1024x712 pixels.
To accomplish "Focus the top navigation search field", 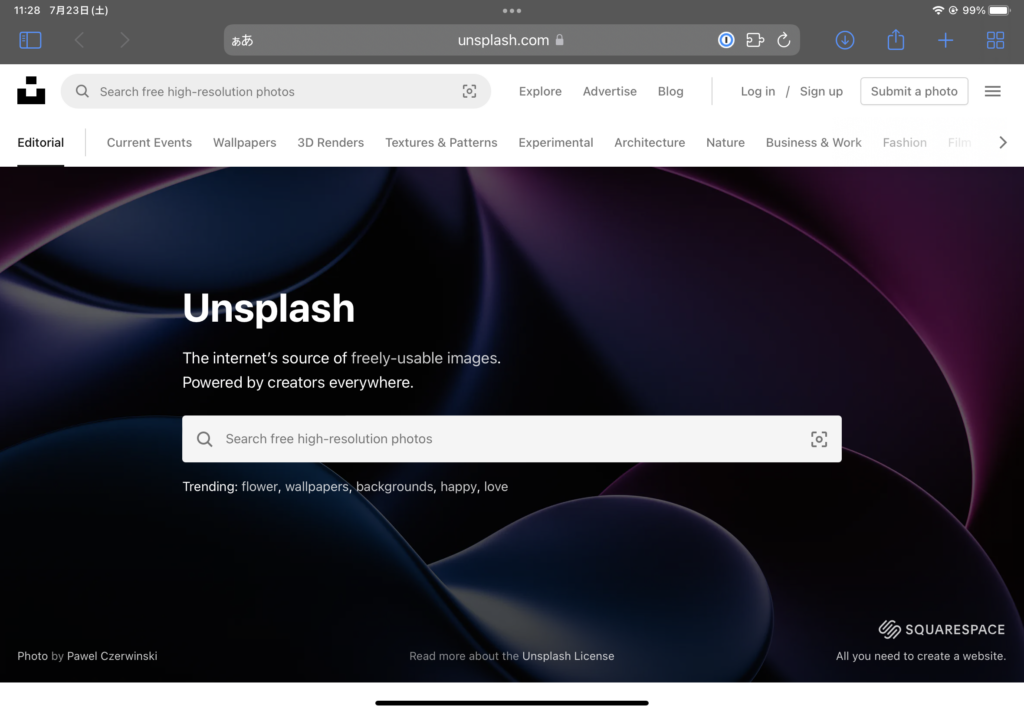I will pos(276,91).
